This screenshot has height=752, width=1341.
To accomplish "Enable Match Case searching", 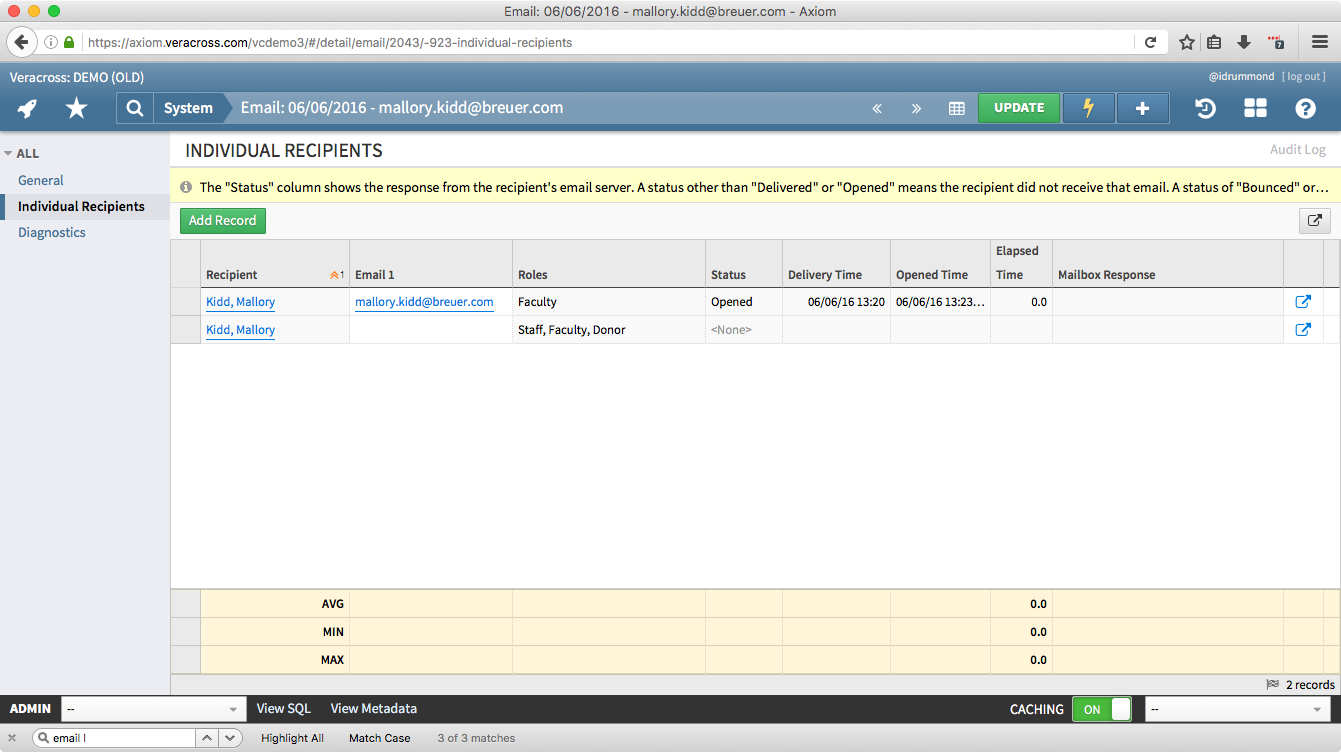I will (379, 738).
